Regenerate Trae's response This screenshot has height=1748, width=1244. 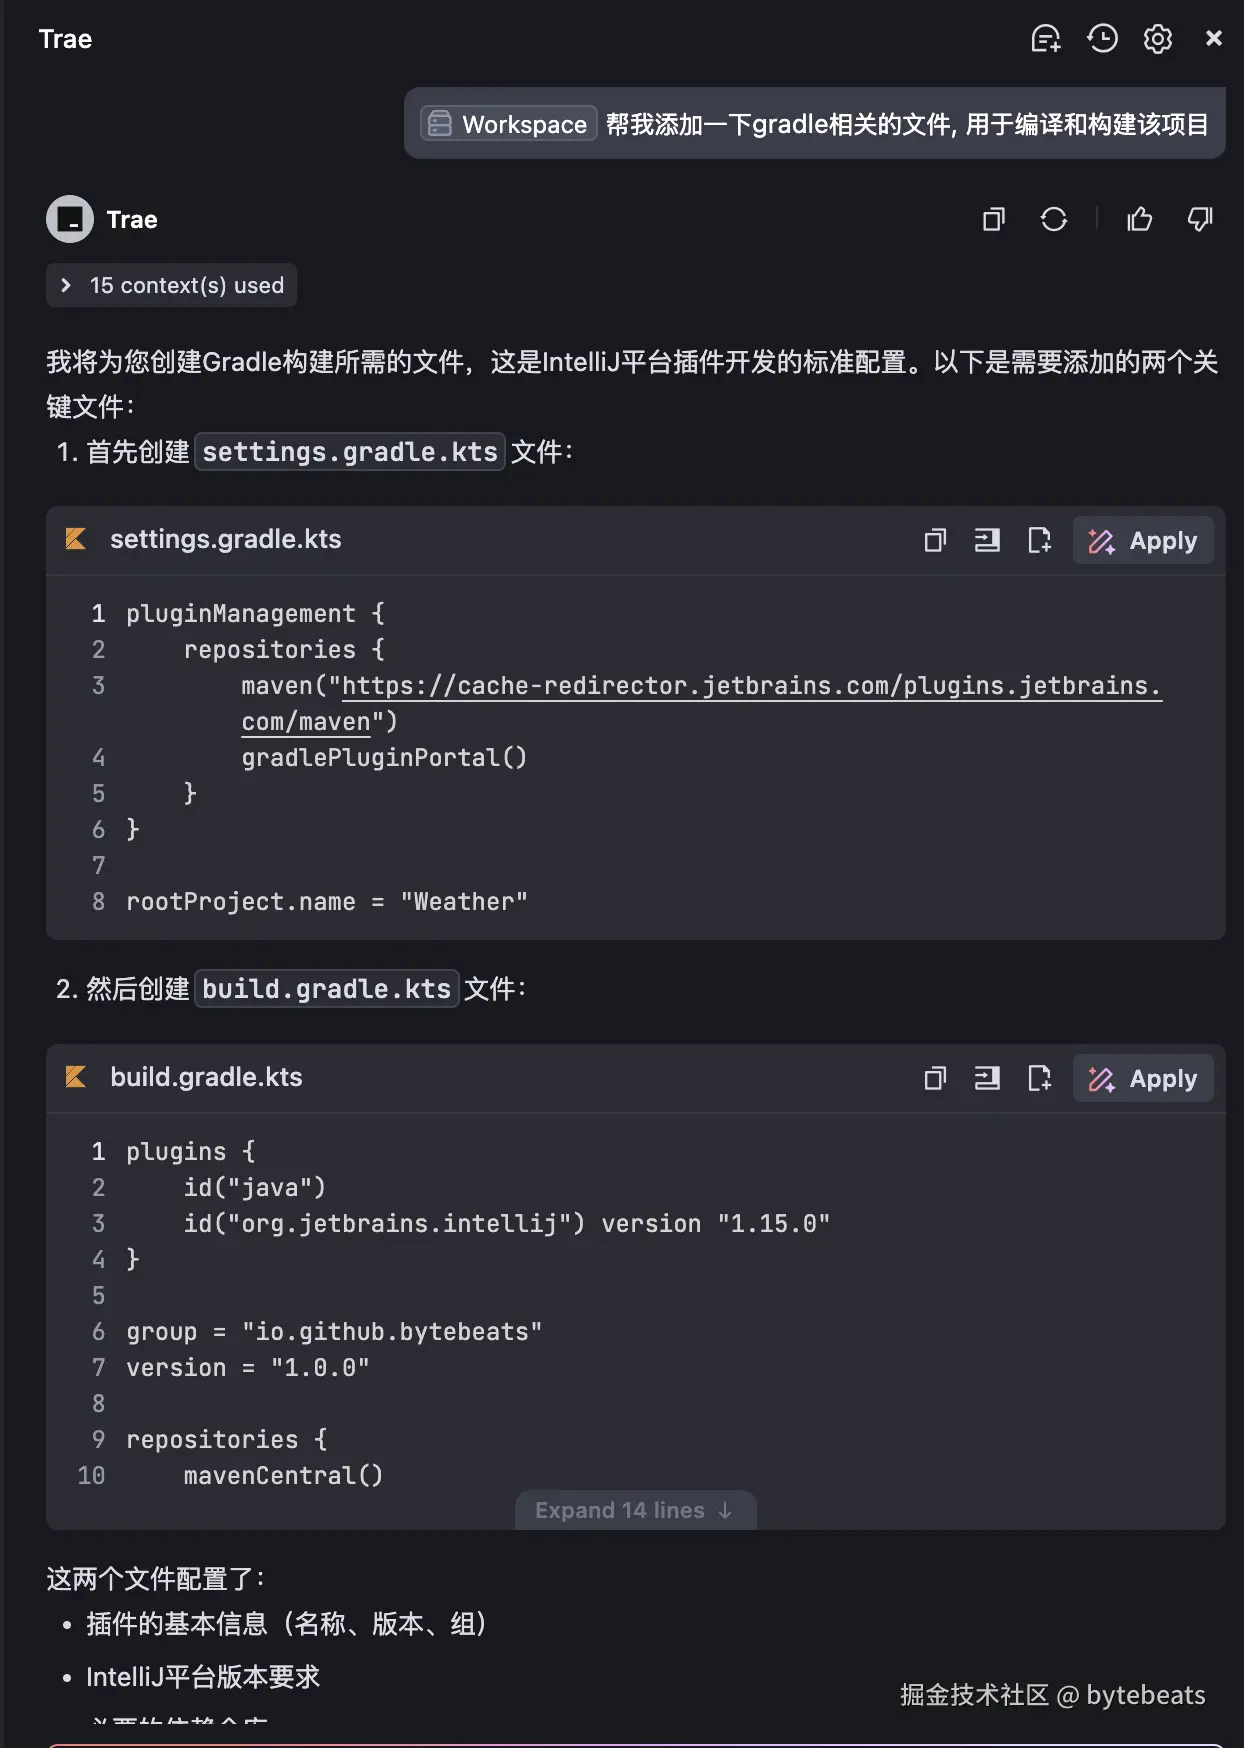1056,219
